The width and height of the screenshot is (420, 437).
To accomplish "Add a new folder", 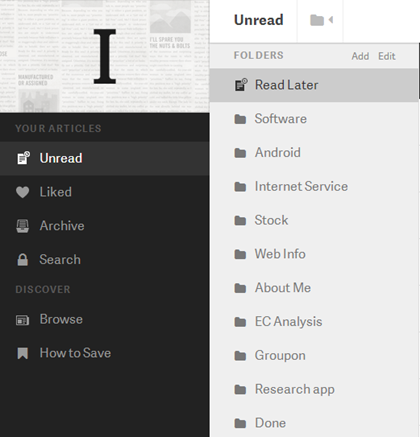I will pos(360,56).
